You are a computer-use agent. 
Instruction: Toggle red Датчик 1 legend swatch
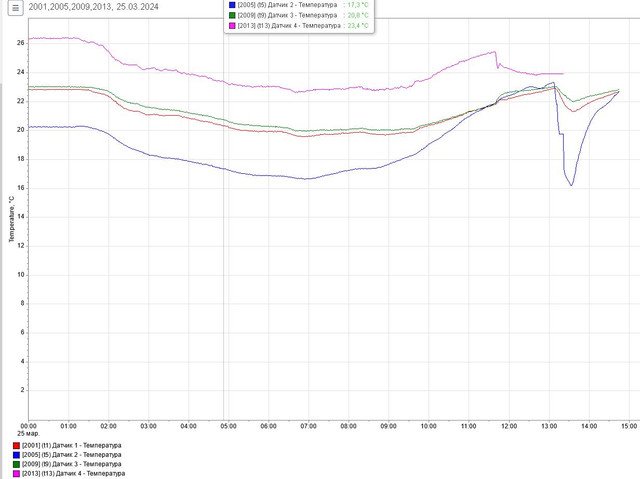pos(16,446)
